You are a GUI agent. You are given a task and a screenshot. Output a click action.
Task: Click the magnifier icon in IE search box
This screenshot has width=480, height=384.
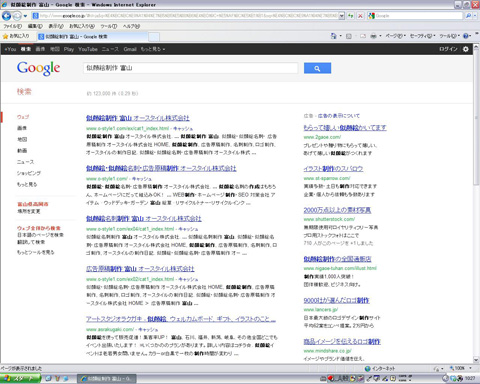pos(468,16)
